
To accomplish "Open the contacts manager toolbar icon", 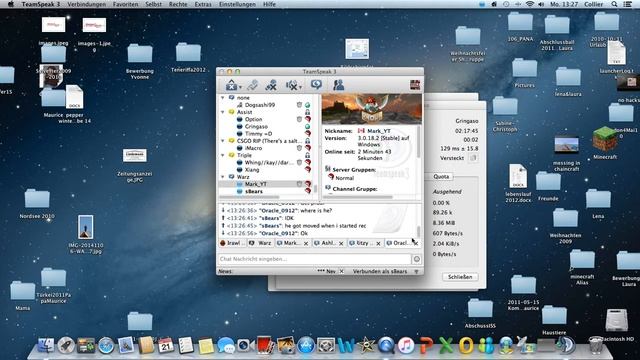I will coord(338,85).
